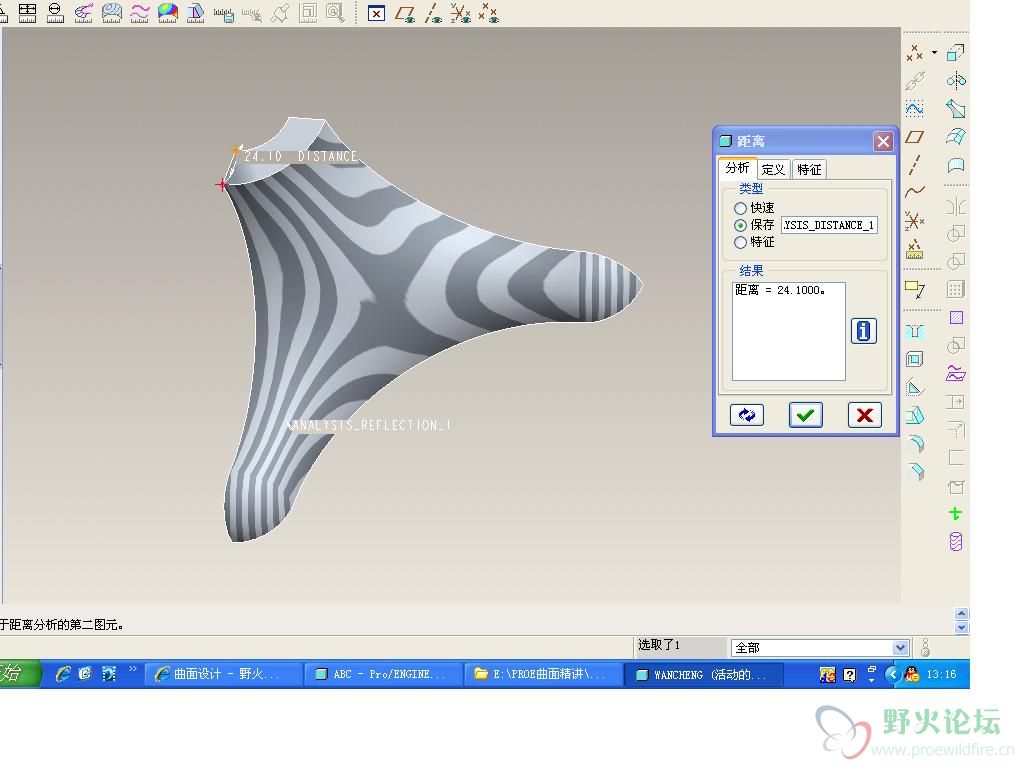This screenshot has height=768, width=1024.
Task: Toggle datum plane display
Action: tap(405, 13)
